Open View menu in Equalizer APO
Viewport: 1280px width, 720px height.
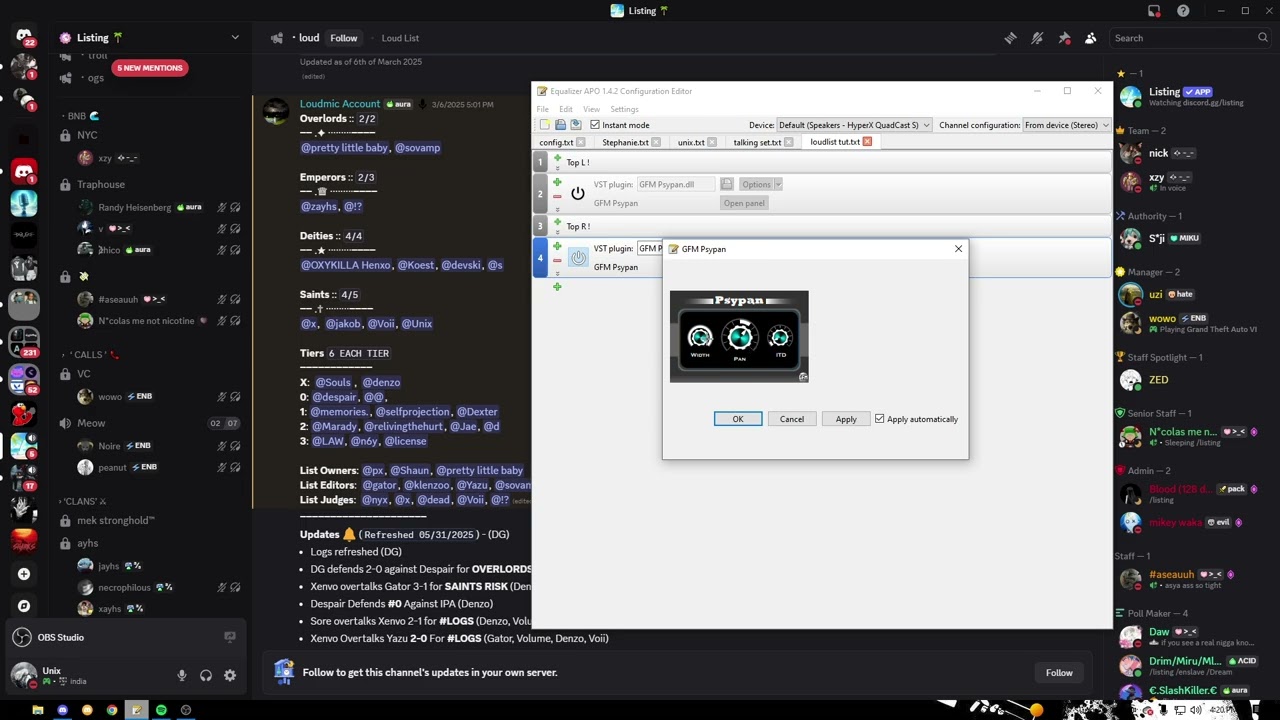[x=591, y=109]
